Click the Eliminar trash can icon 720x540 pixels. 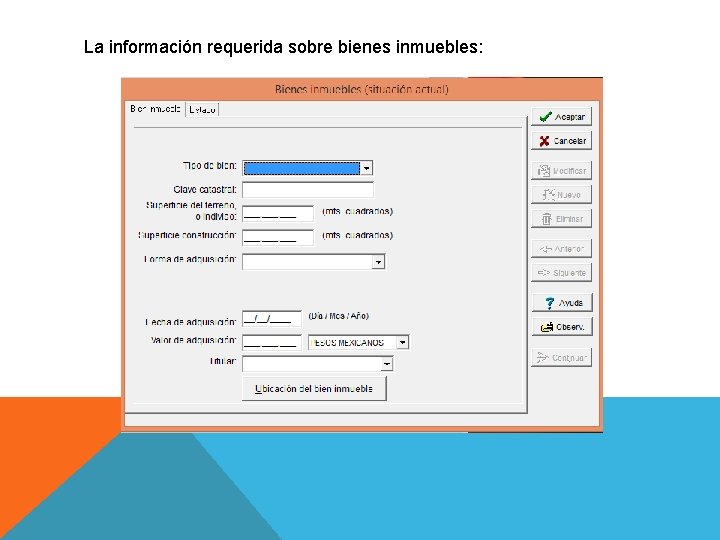(x=546, y=219)
